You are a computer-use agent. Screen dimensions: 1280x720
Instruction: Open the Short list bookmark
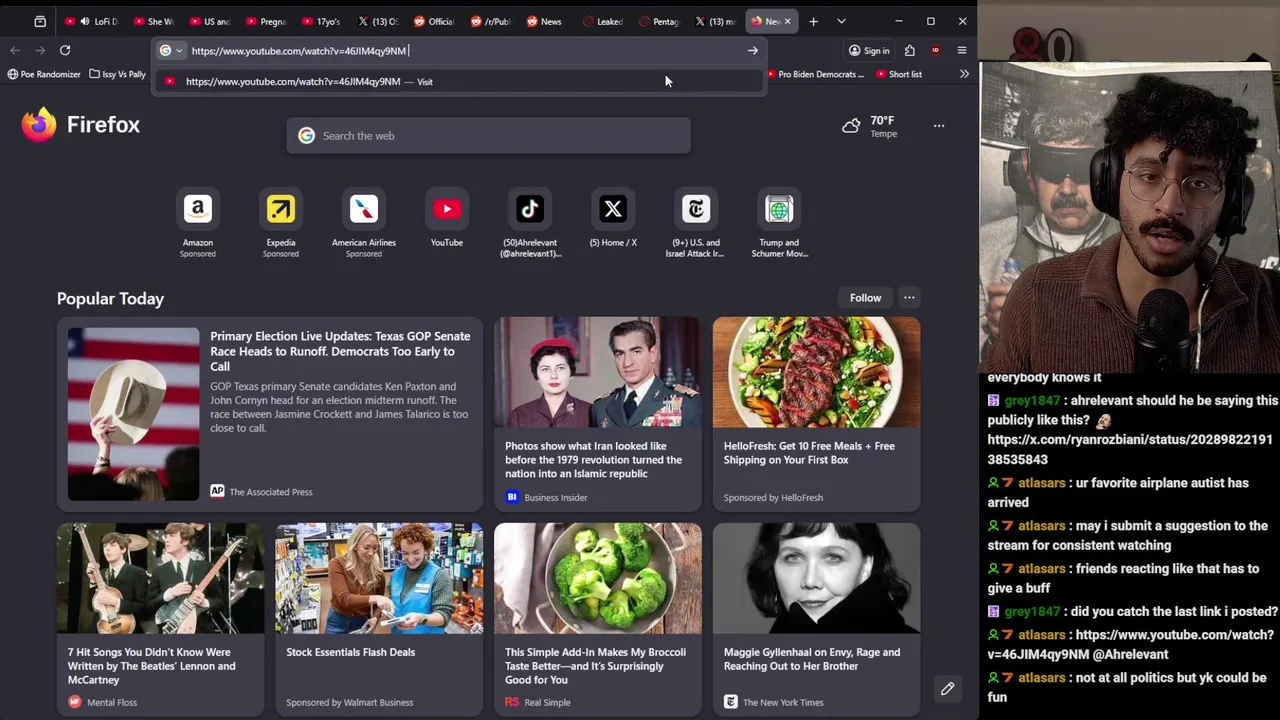click(x=898, y=74)
